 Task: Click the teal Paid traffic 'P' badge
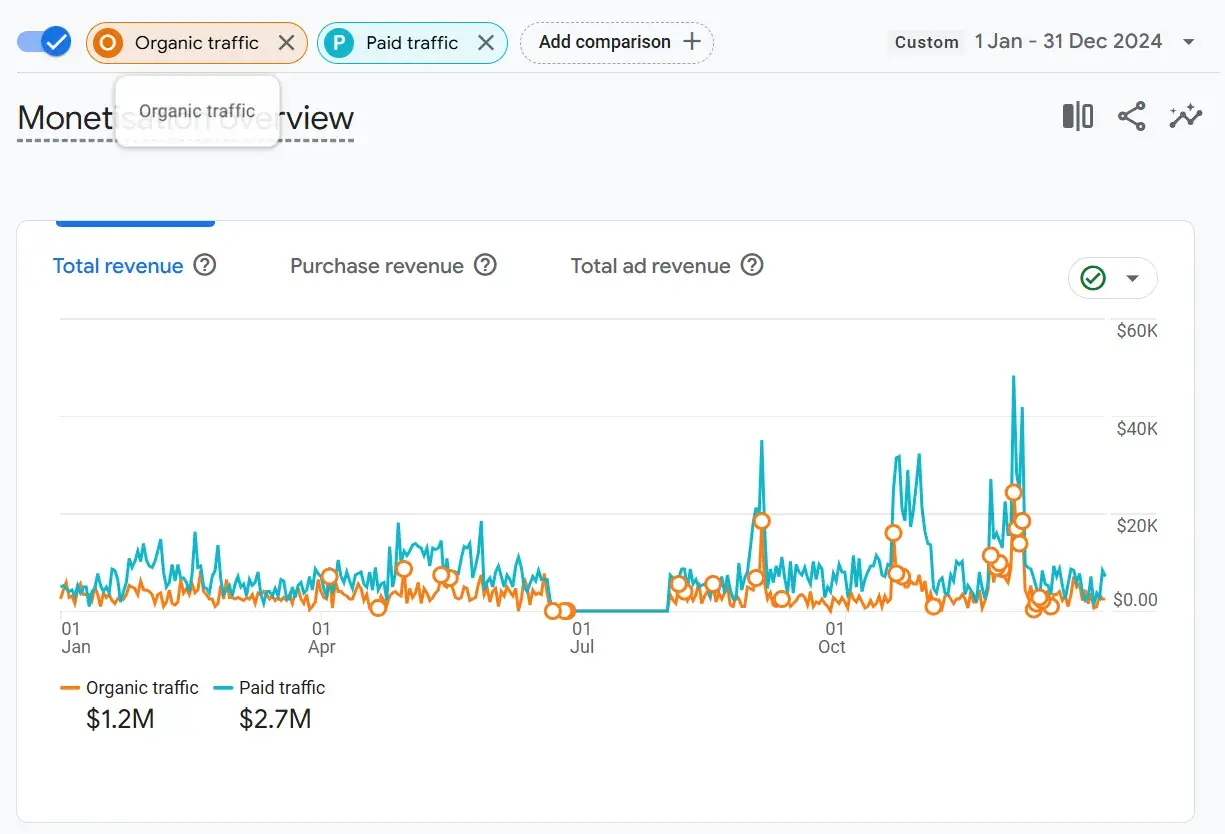[339, 43]
